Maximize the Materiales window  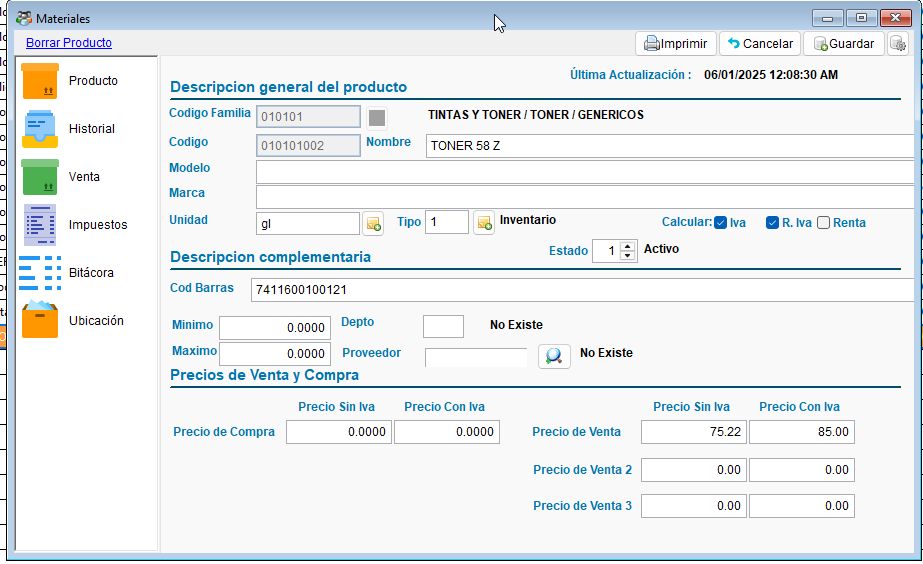click(861, 18)
